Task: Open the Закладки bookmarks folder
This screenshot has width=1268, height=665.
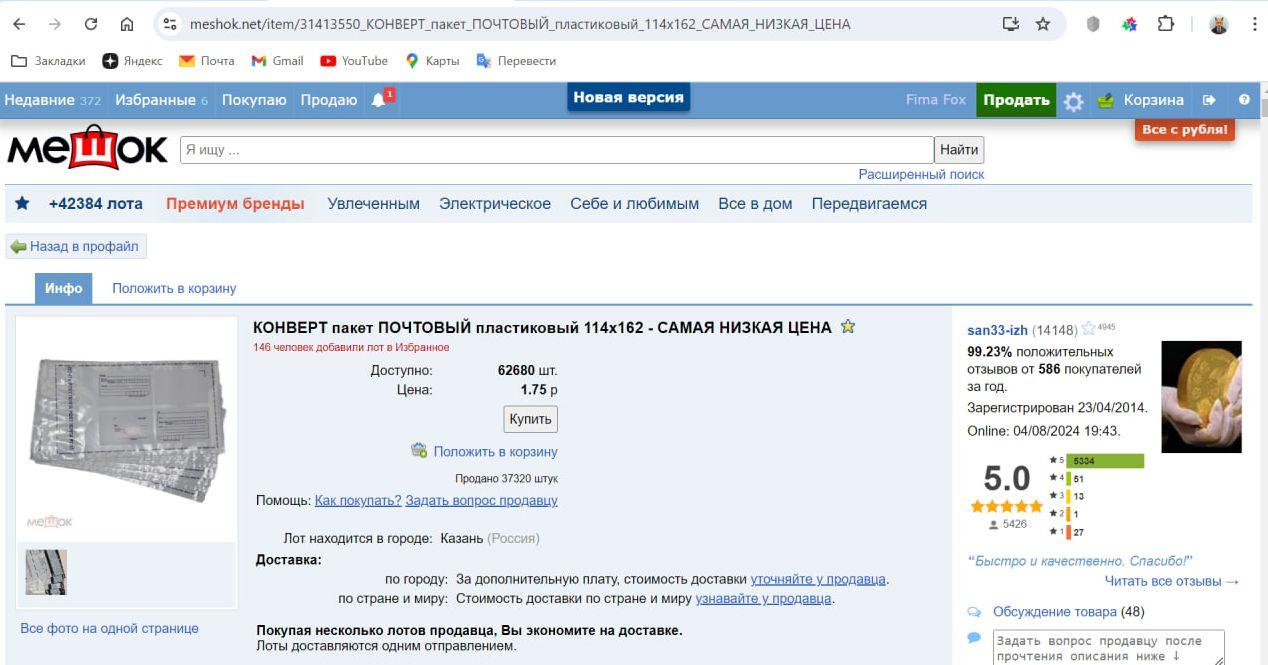Action: 48,61
